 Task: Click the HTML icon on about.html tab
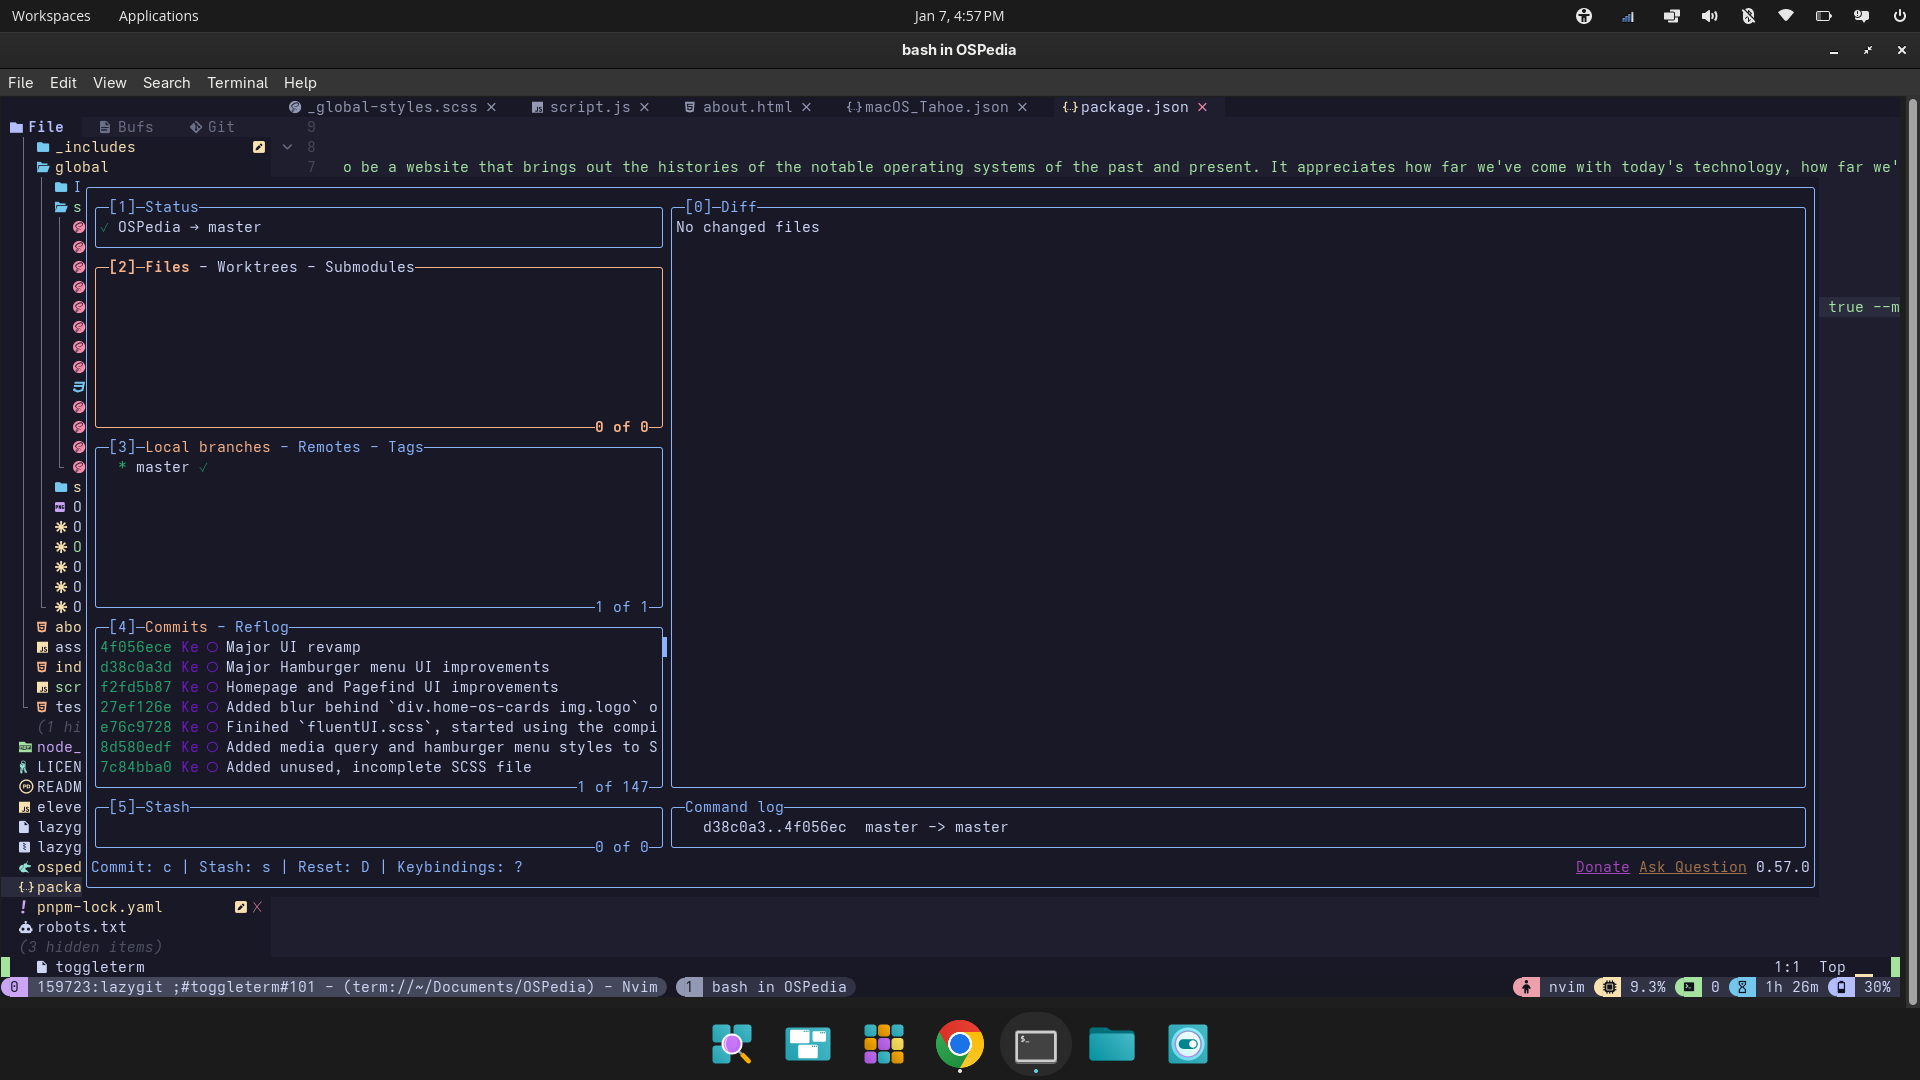pos(690,107)
